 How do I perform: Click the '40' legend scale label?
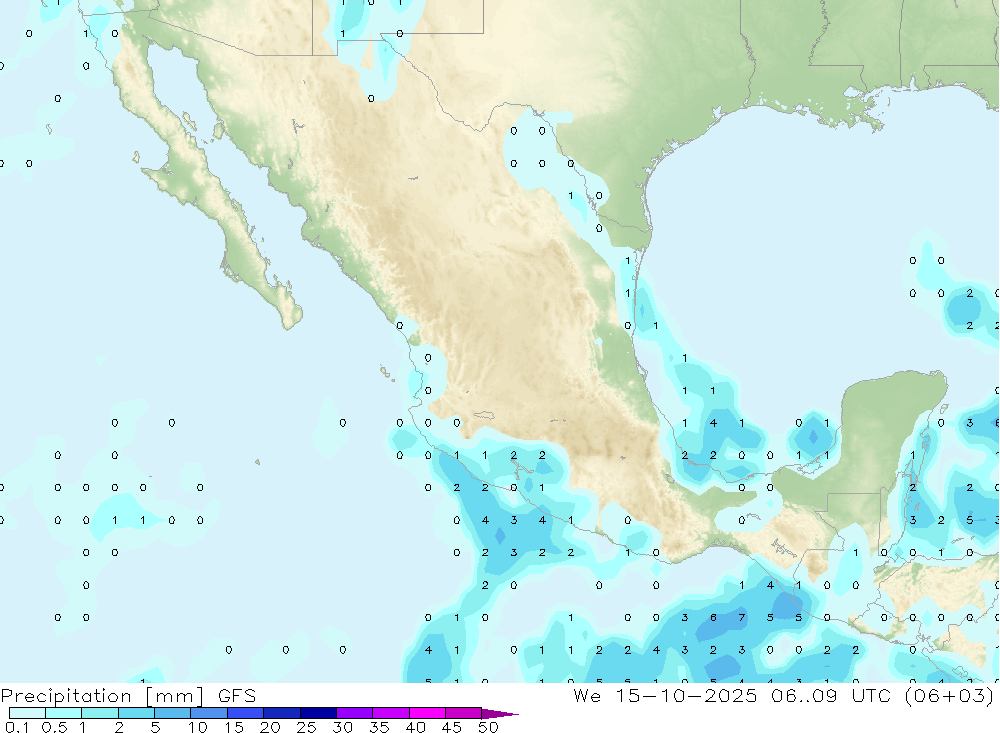click(x=416, y=727)
